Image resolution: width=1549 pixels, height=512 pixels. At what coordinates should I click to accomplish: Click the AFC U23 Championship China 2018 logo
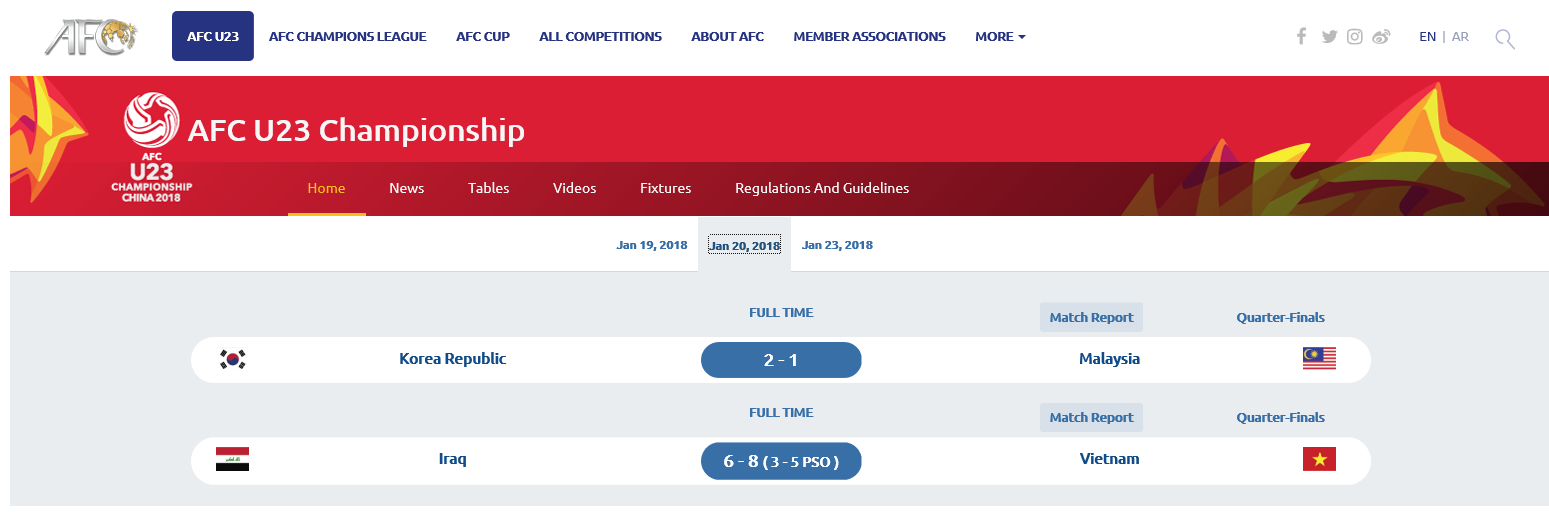[152, 148]
